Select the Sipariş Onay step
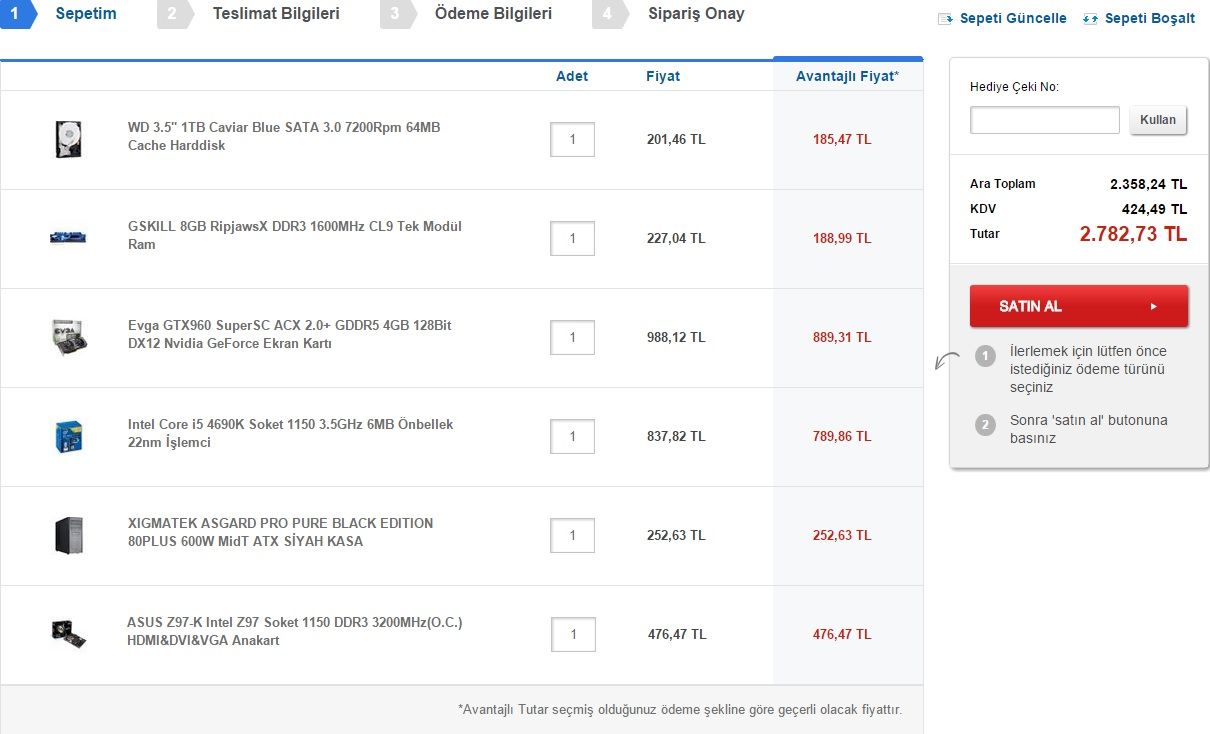The height and width of the screenshot is (734, 1210). (x=695, y=14)
